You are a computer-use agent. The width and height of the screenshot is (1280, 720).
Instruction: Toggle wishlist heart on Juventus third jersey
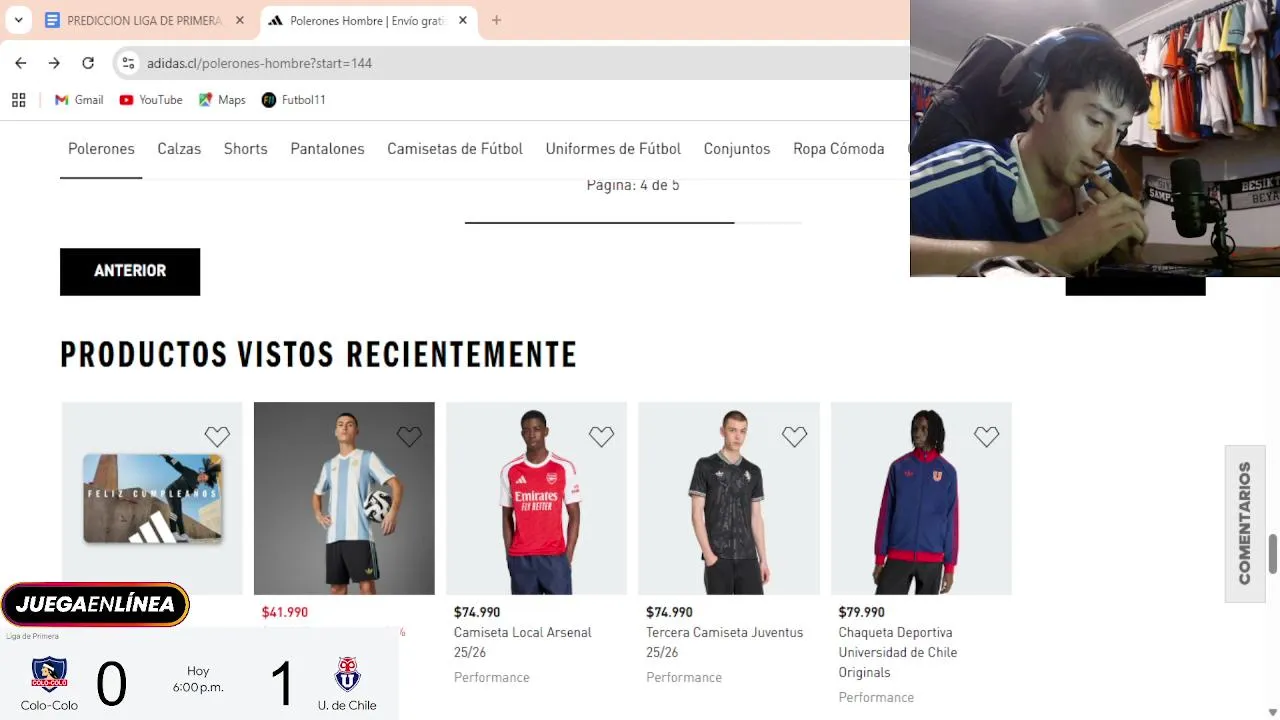794,437
